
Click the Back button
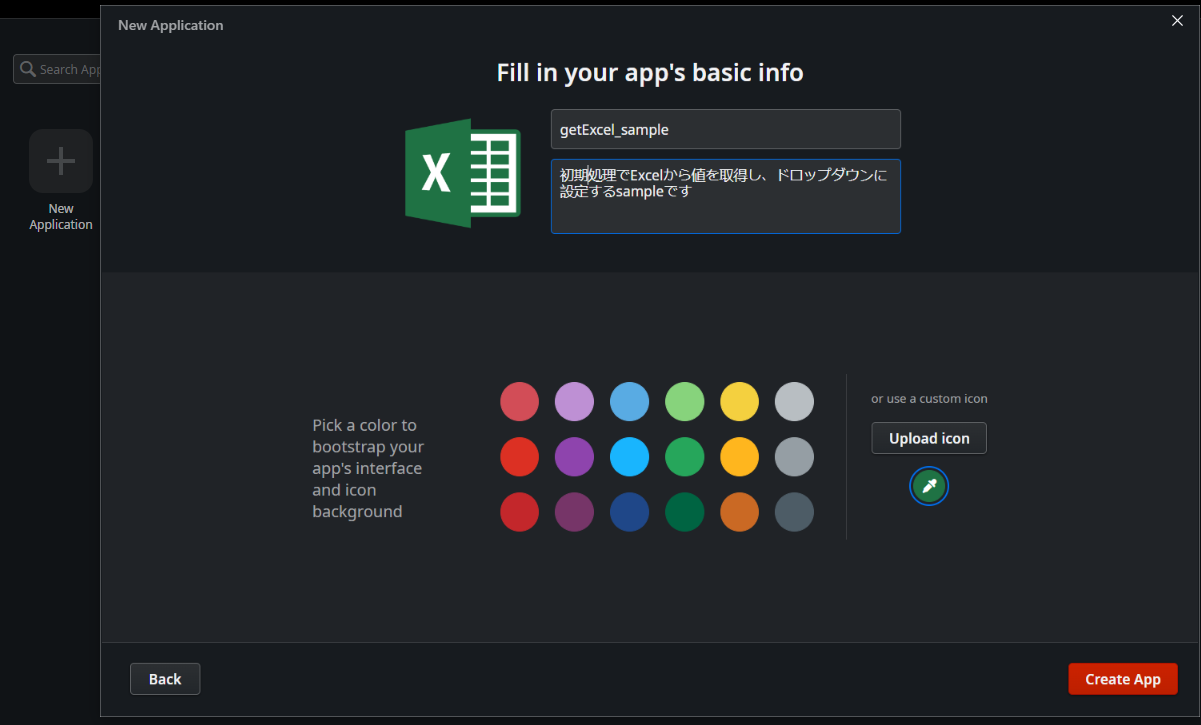coord(165,679)
